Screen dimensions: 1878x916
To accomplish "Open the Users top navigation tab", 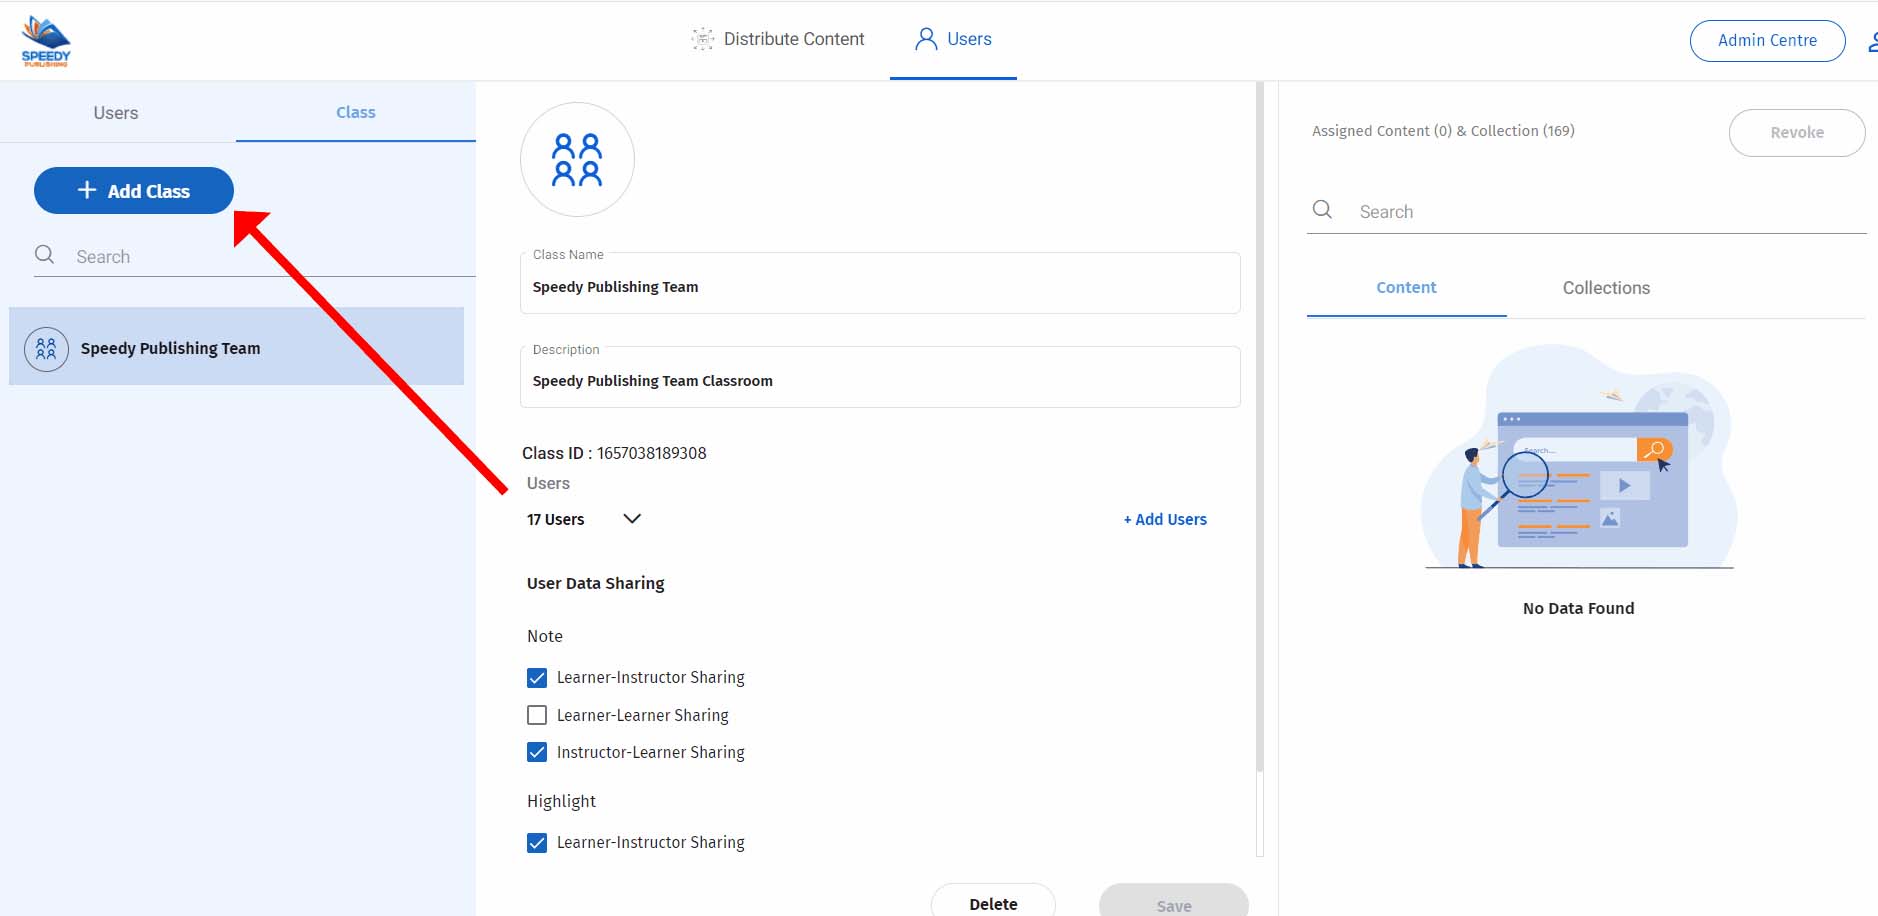I will (x=953, y=39).
